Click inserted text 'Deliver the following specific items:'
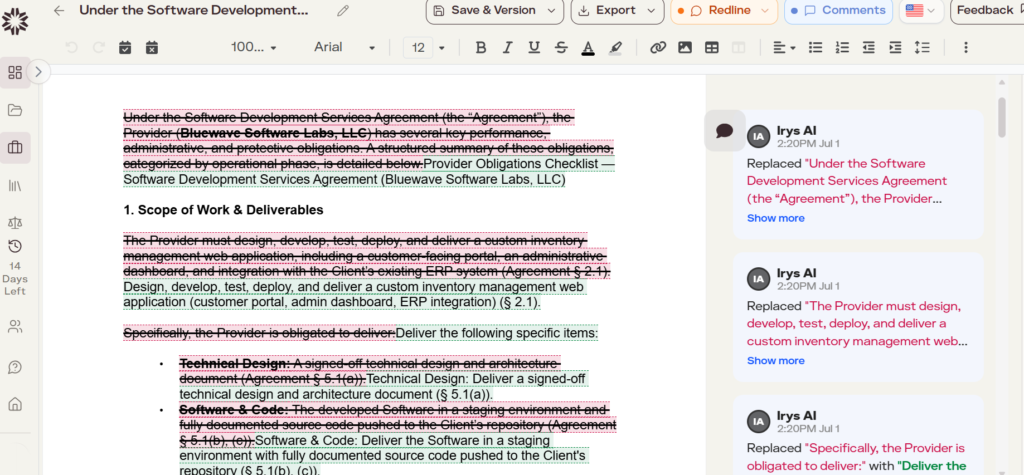 (x=497, y=333)
